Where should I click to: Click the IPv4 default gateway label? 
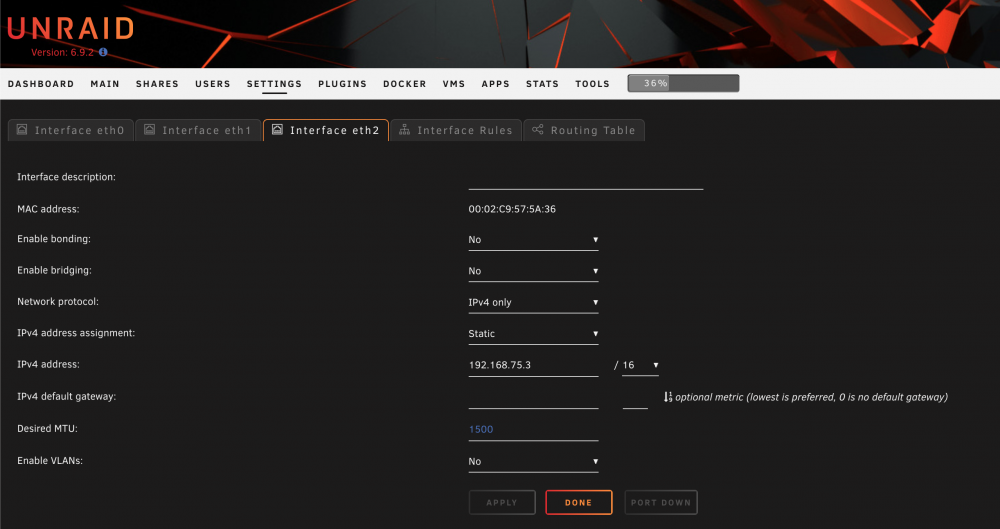tap(66, 396)
